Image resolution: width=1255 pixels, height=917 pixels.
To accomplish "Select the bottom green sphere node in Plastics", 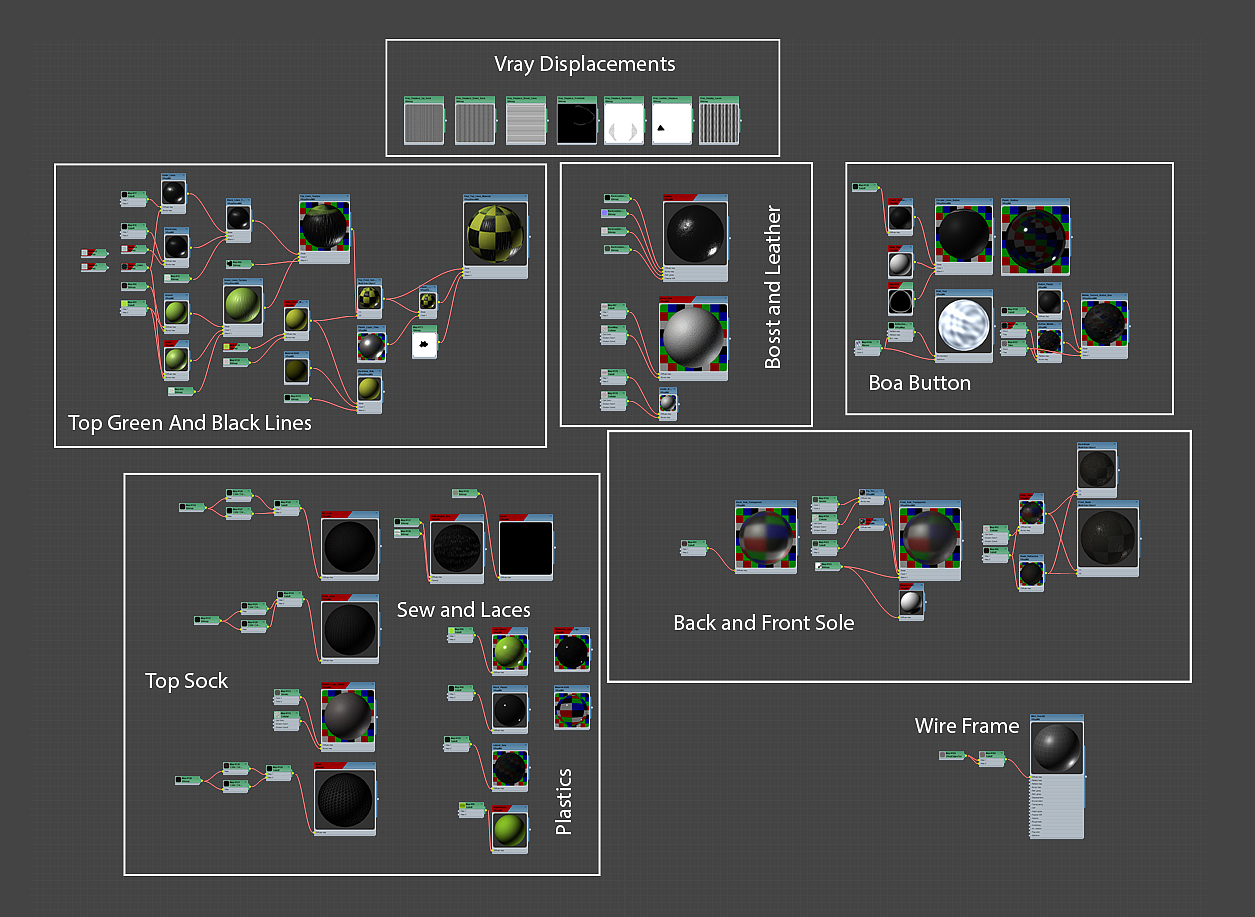I will (x=509, y=829).
